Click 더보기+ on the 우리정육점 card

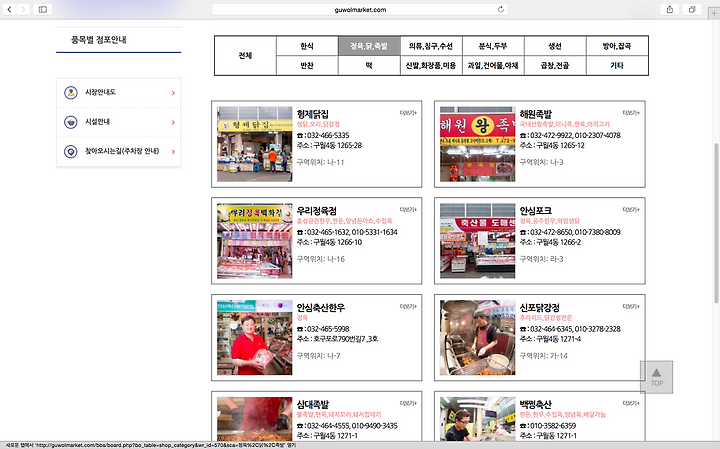click(x=408, y=209)
